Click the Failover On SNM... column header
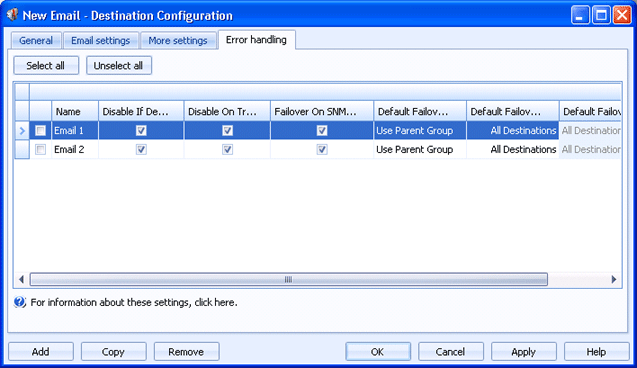Image resolution: width=637 pixels, height=368 pixels. pos(322,111)
